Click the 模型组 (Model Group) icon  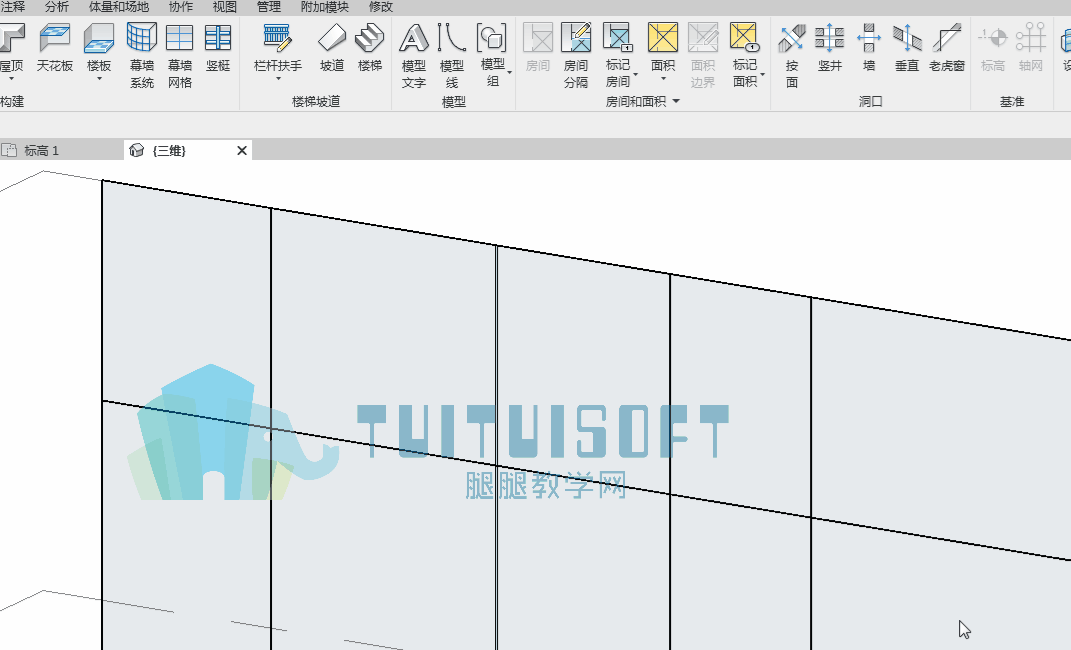point(492,38)
